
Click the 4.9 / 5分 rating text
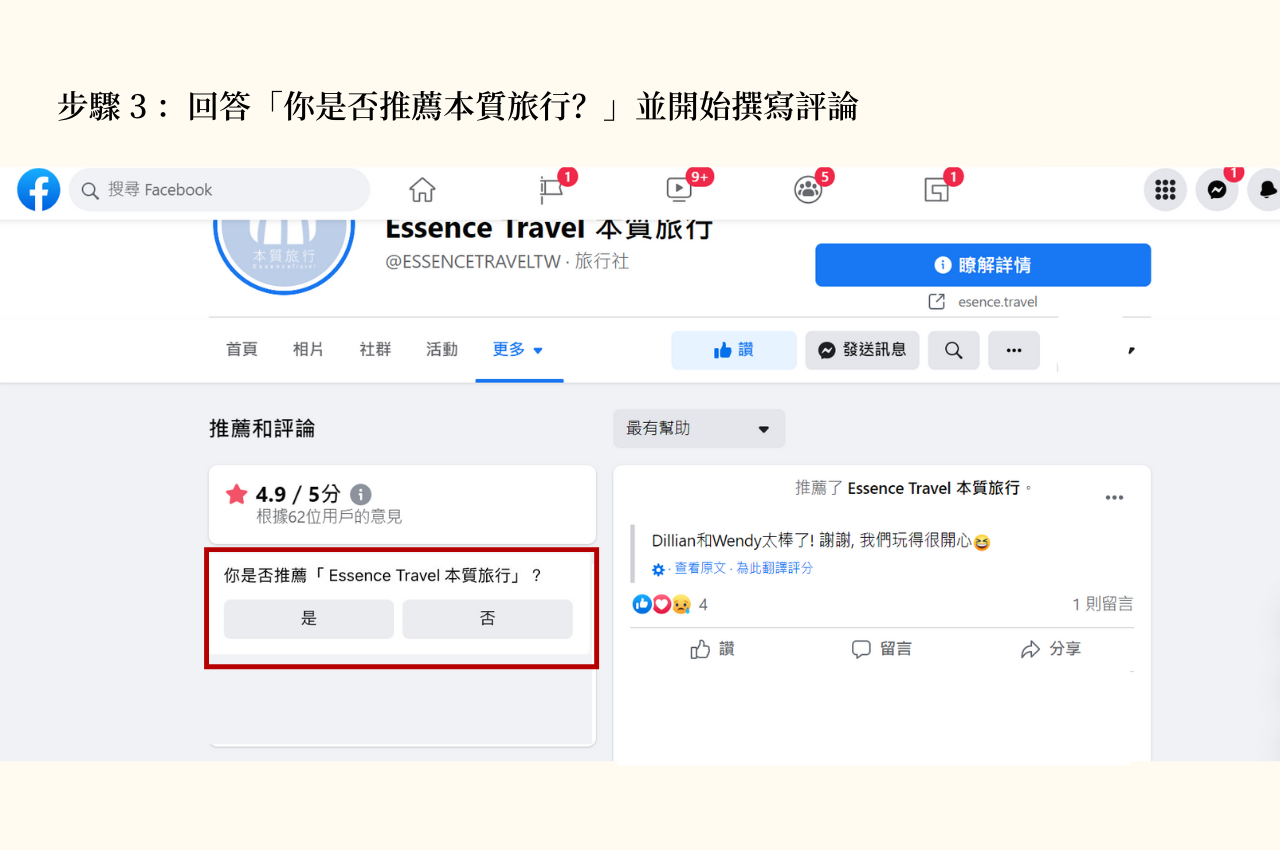[298, 494]
